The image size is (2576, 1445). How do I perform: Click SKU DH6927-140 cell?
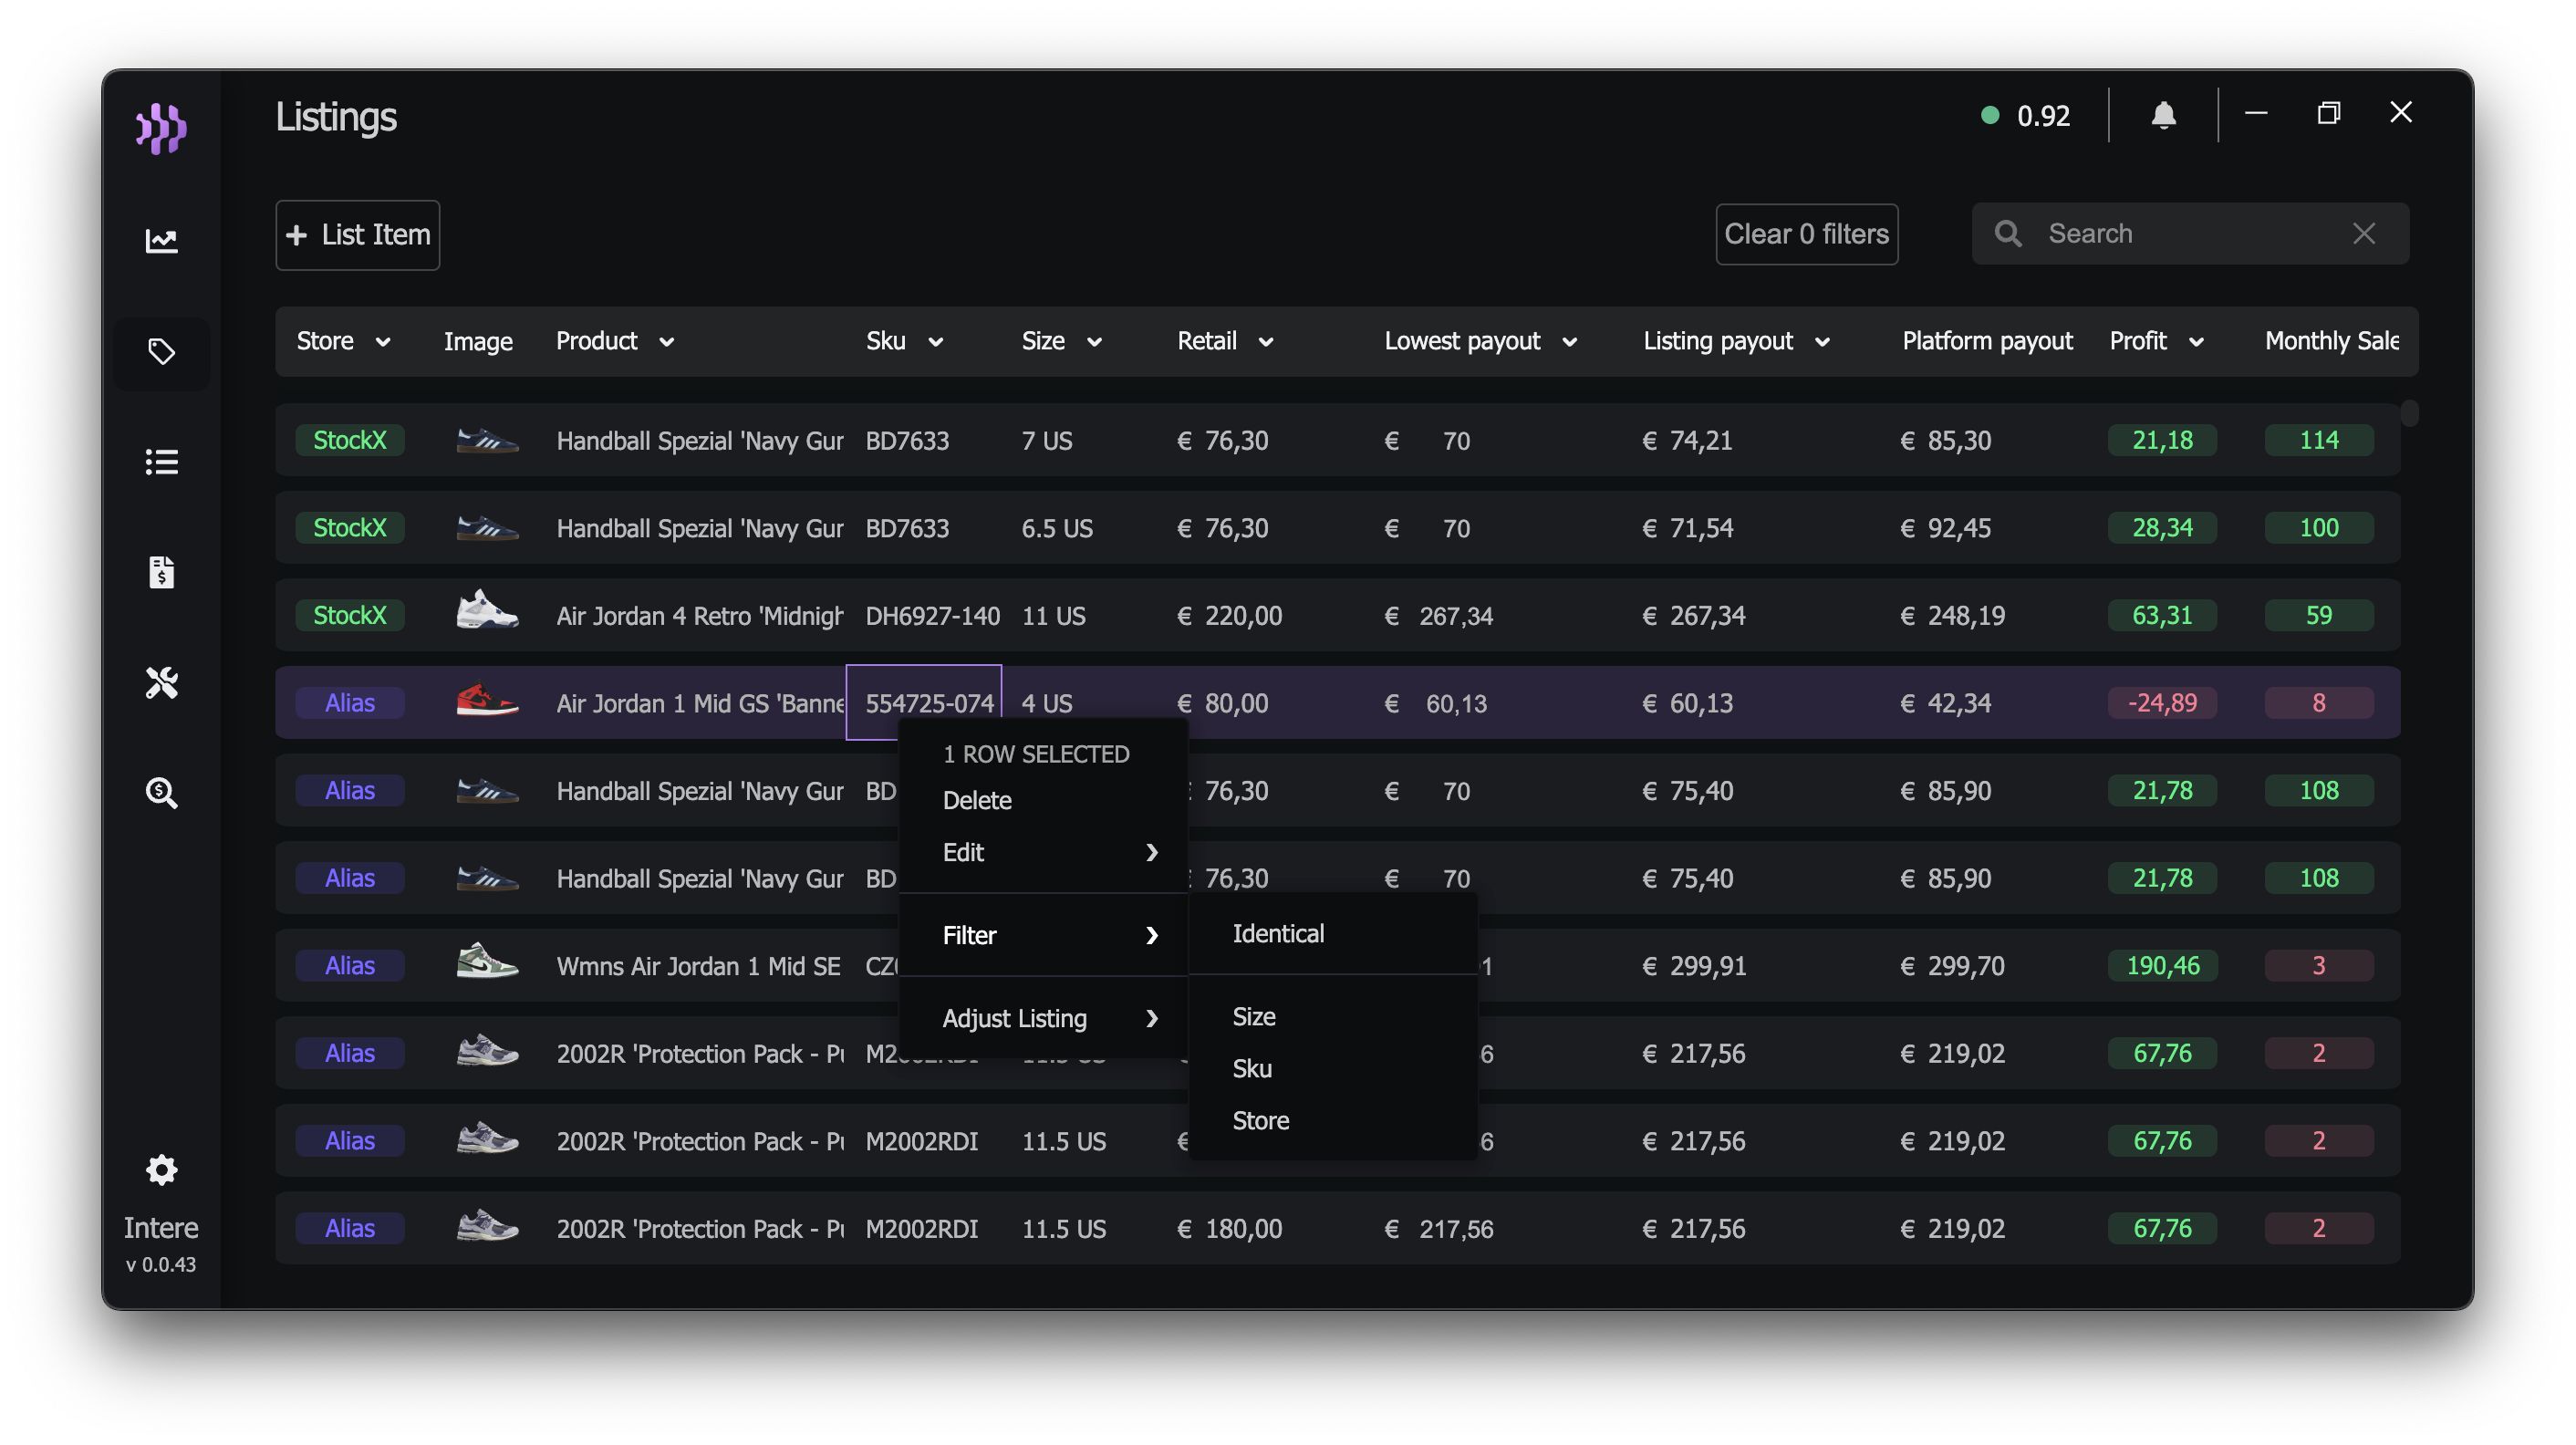932,615
